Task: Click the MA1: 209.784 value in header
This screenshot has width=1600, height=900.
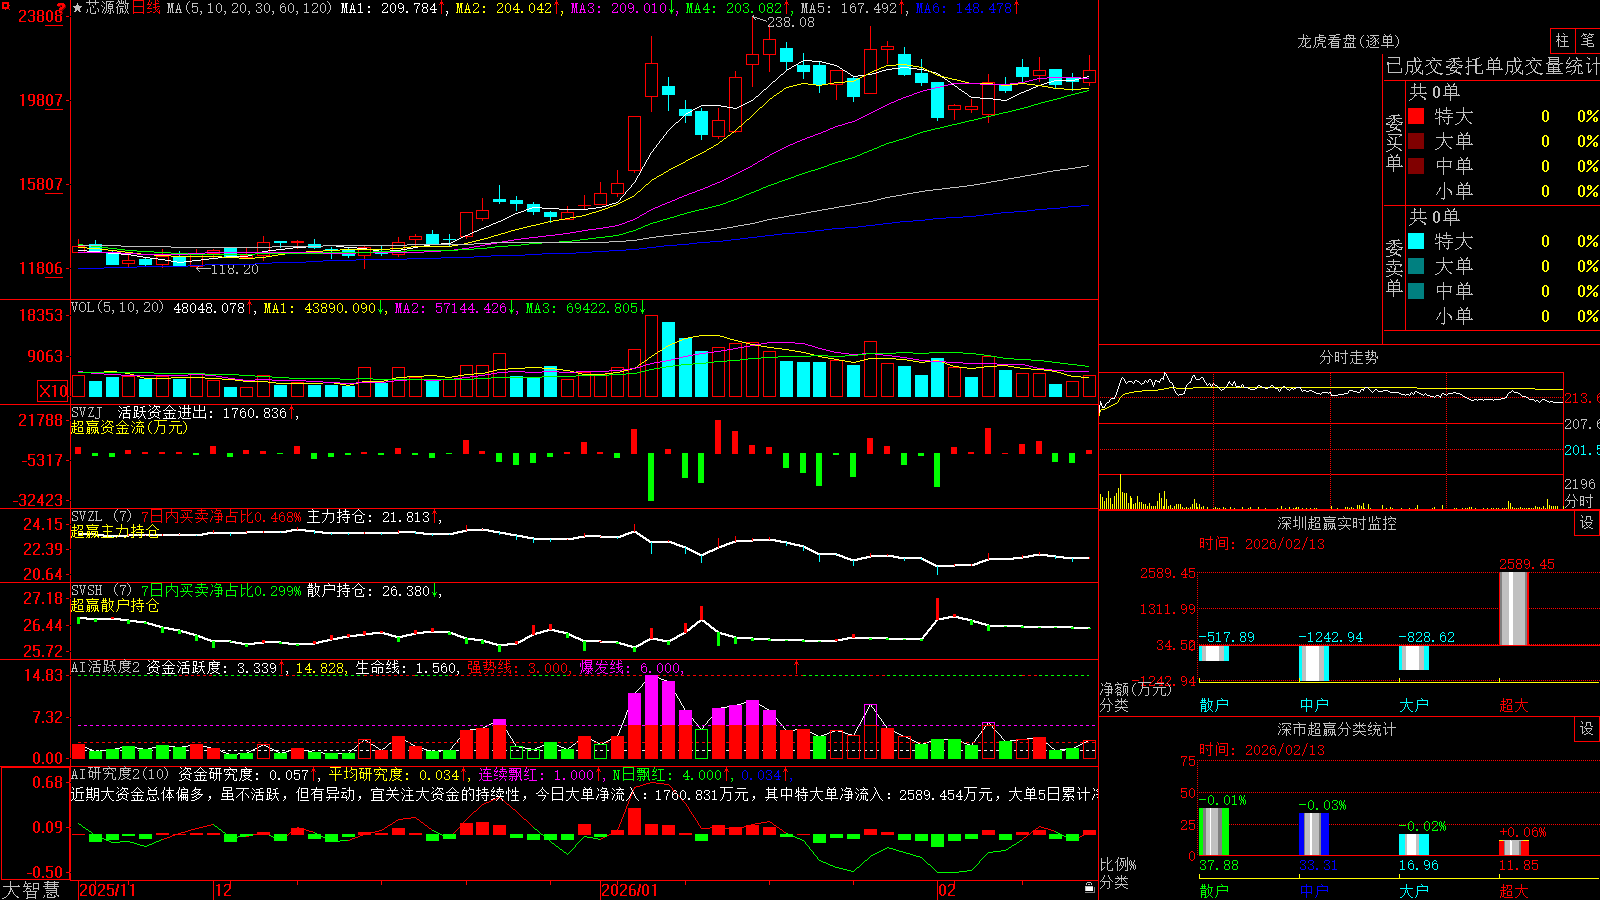Action: tap(389, 8)
